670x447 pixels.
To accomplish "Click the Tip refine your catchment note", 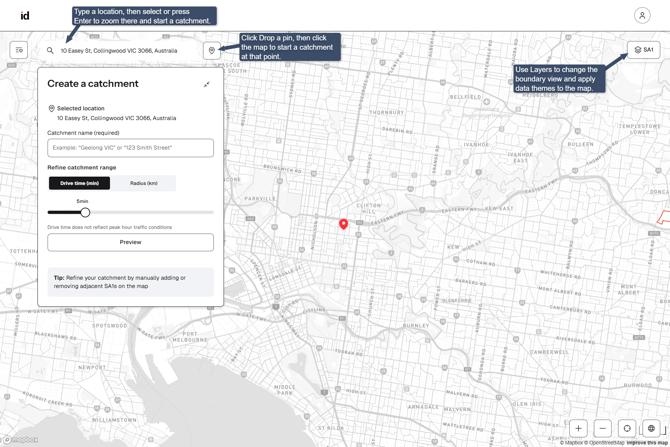I will click(x=130, y=282).
